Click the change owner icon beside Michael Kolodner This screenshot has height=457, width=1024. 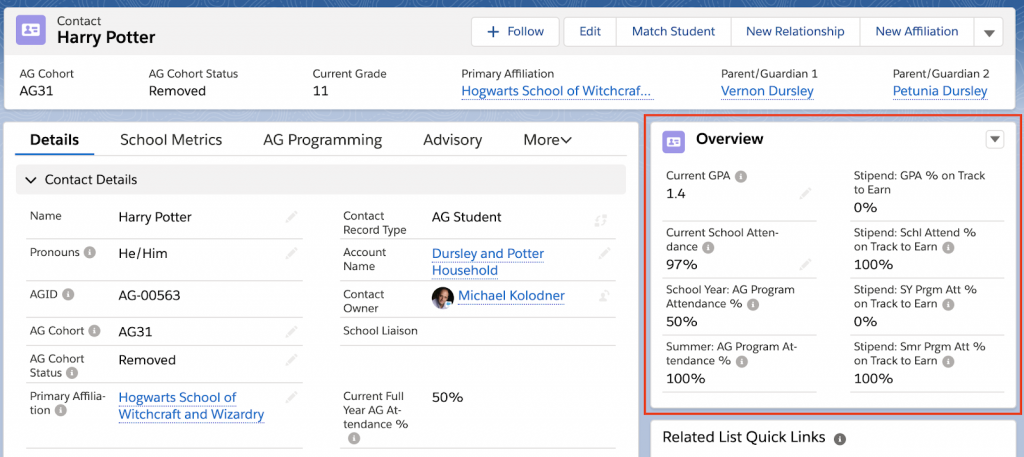point(604,296)
